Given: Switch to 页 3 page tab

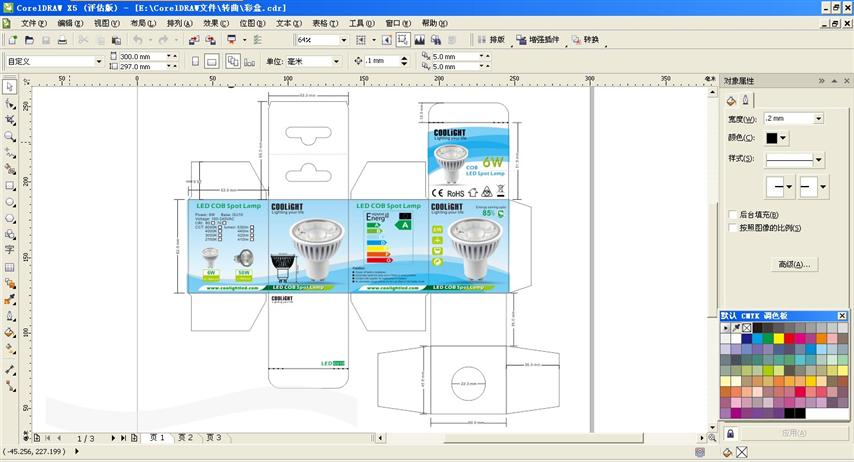Looking at the screenshot, I should tap(214, 437).
